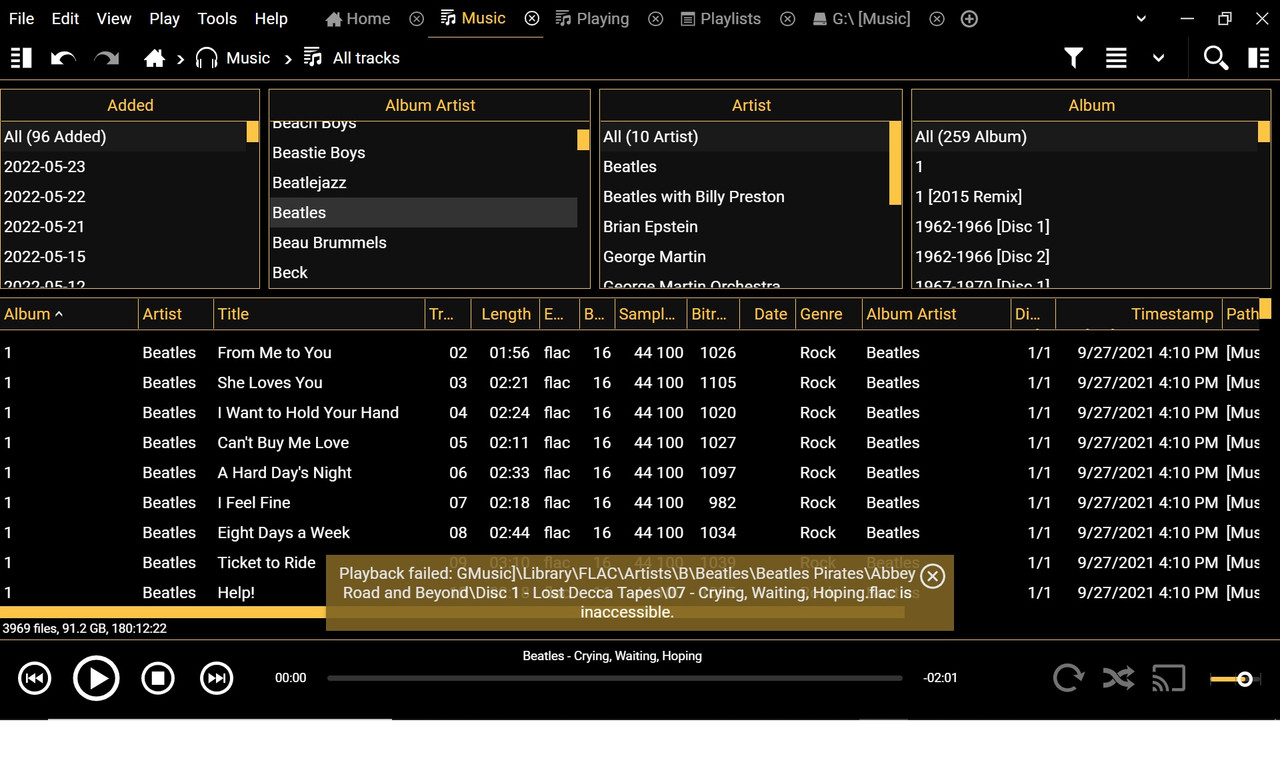The image size is (1280, 767).
Task: Select the track Eight Days a Week
Action: [x=284, y=533]
